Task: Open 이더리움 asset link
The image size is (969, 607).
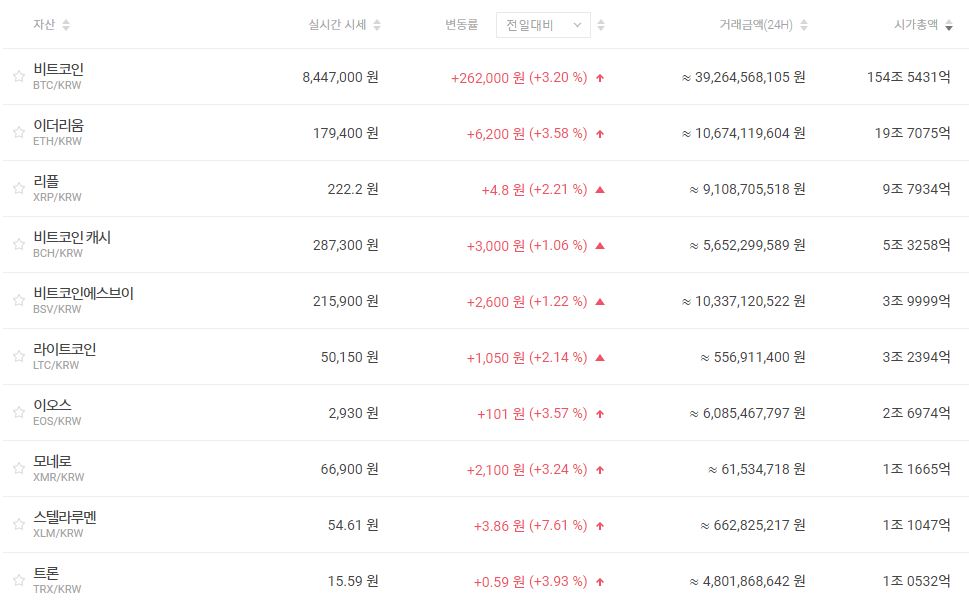Action: point(58,126)
